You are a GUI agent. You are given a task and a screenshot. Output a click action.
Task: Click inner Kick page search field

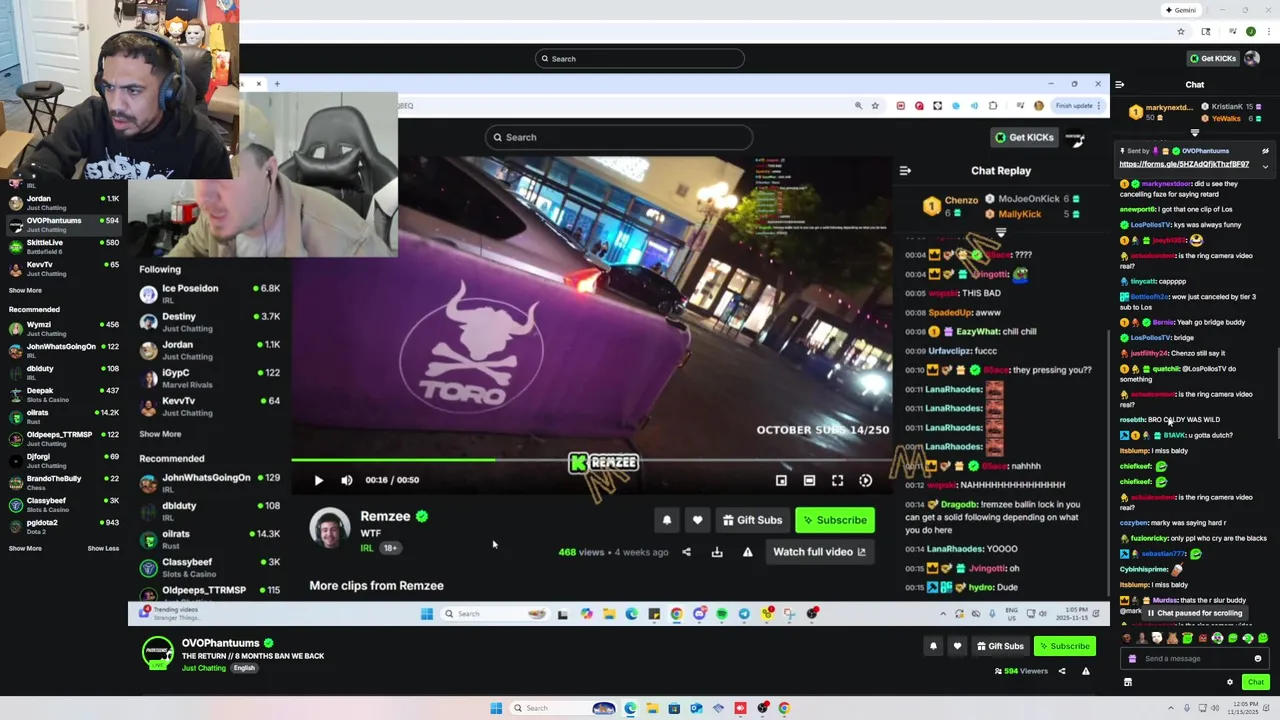click(x=619, y=137)
